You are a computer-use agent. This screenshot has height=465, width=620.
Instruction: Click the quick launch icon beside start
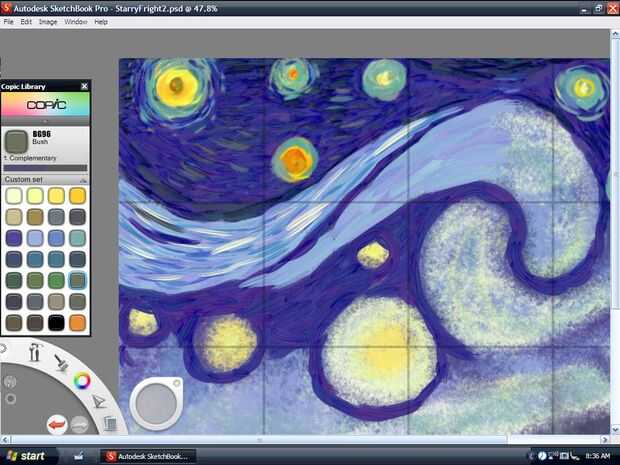(79, 456)
